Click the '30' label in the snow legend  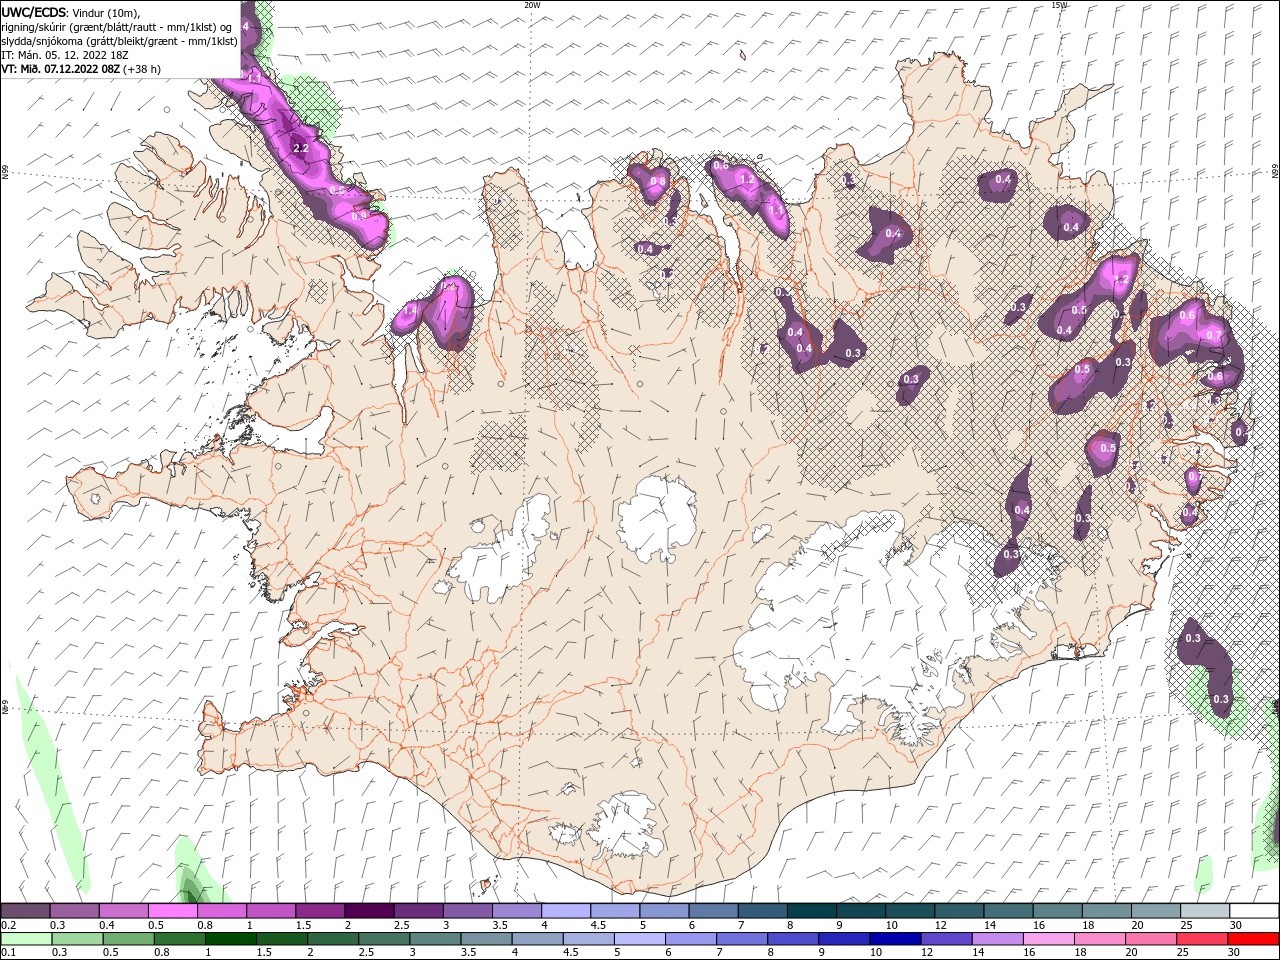pyautogui.click(x=1235, y=925)
